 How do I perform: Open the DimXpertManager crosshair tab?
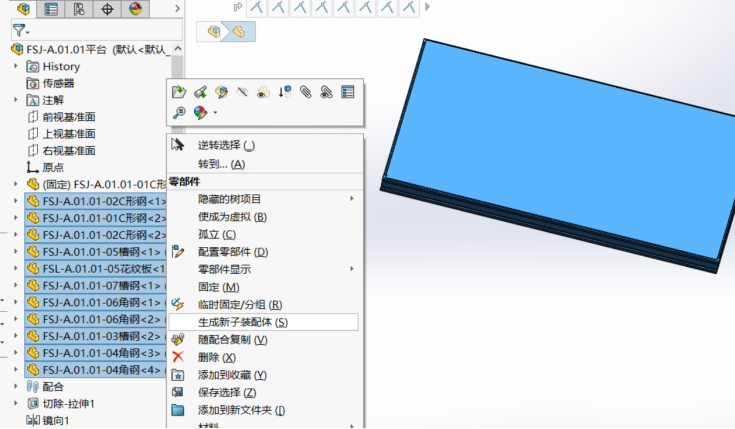tap(107, 9)
